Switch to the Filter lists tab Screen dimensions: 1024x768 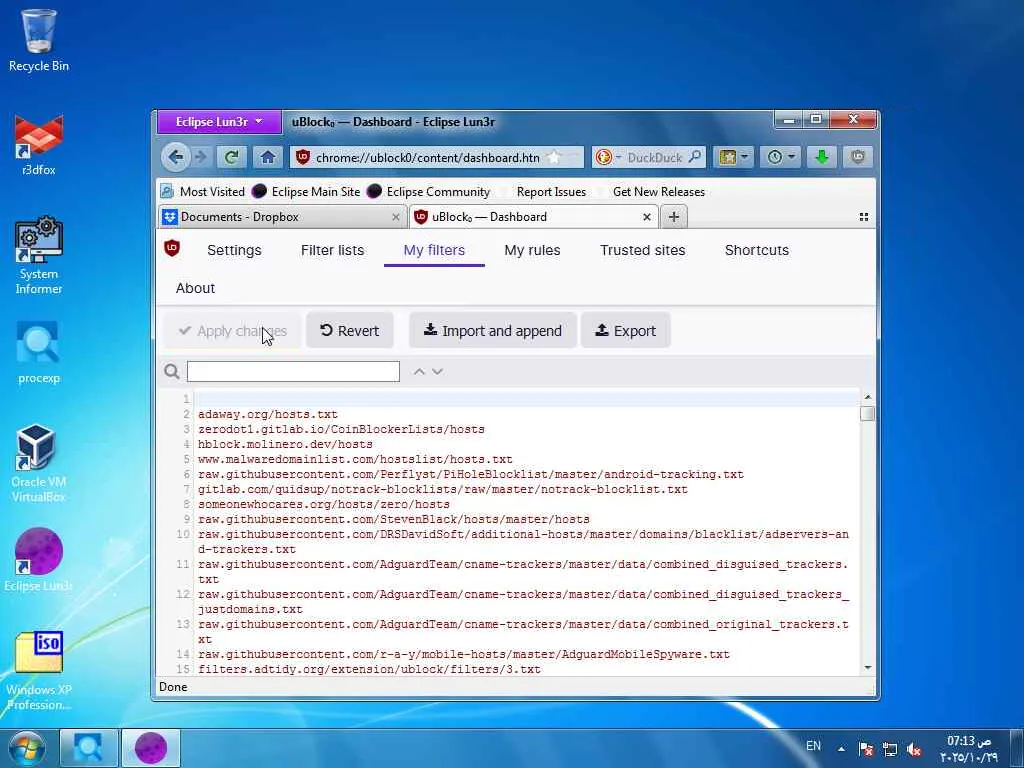pyautogui.click(x=332, y=250)
